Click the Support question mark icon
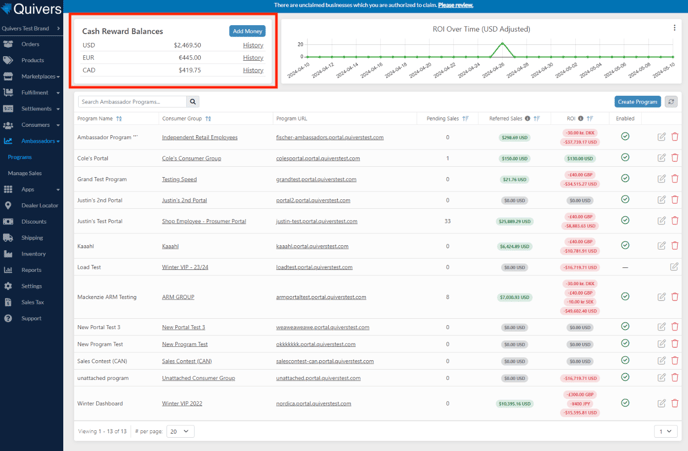This screenshot has width=688, height=451. pos(8,319)
